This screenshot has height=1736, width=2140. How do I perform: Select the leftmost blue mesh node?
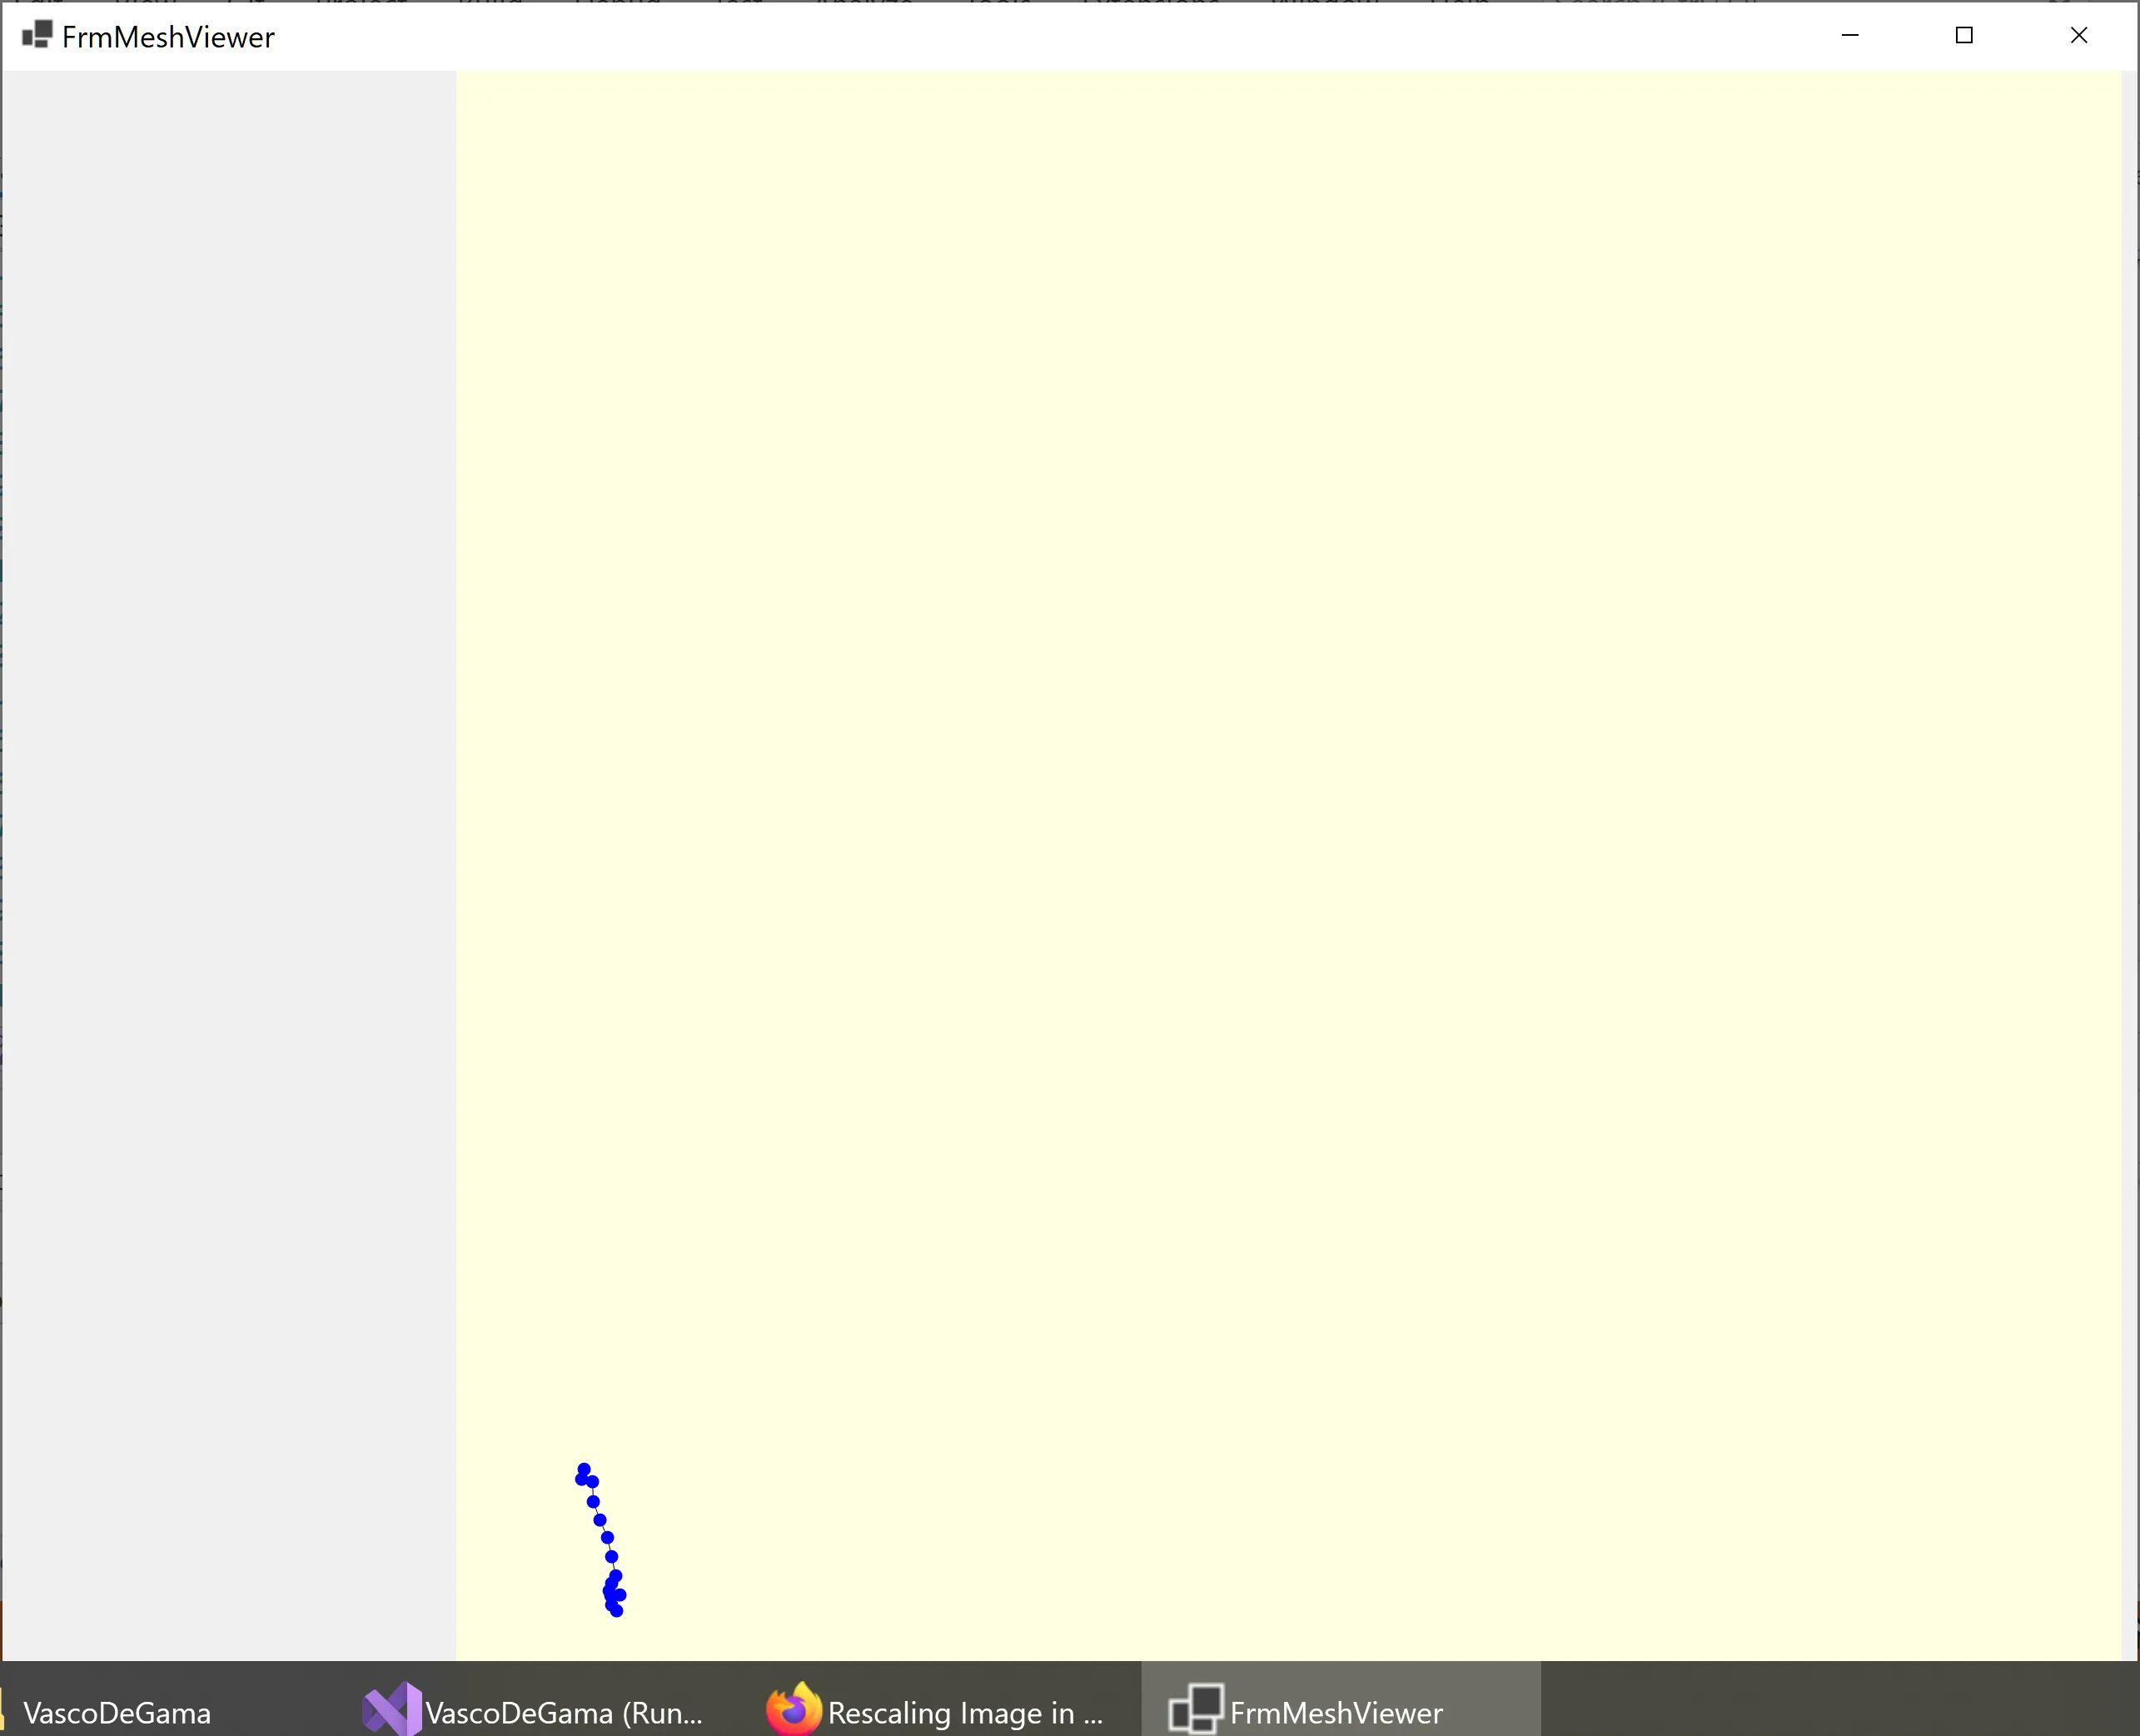pos(581,1479)
